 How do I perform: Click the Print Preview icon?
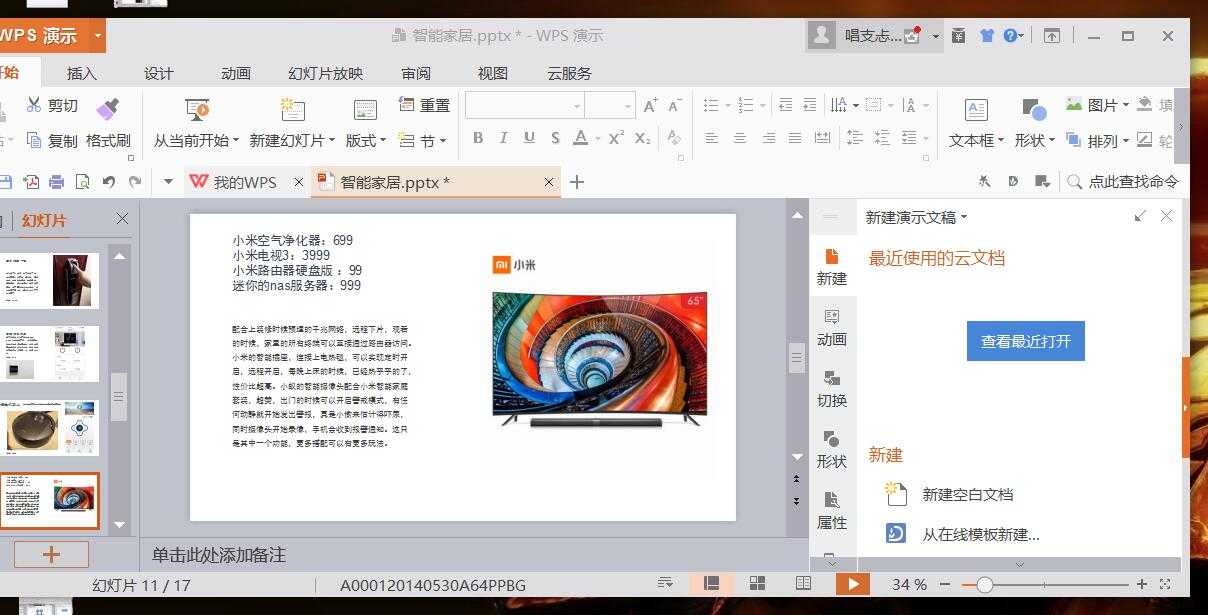click(x=82, y=182)
